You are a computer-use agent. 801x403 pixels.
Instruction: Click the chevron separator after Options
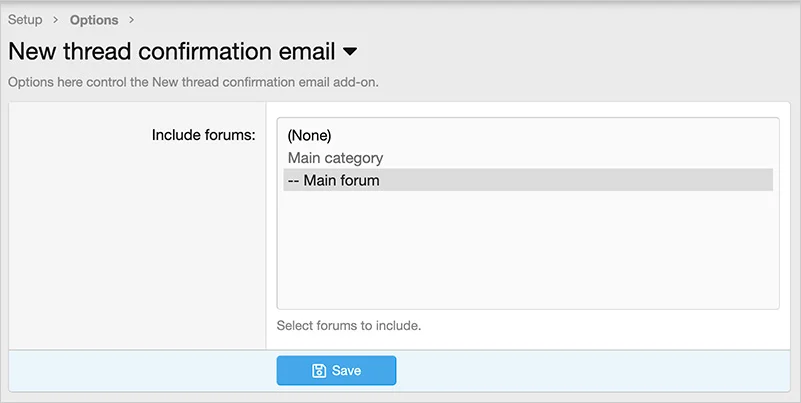(131, 20)
